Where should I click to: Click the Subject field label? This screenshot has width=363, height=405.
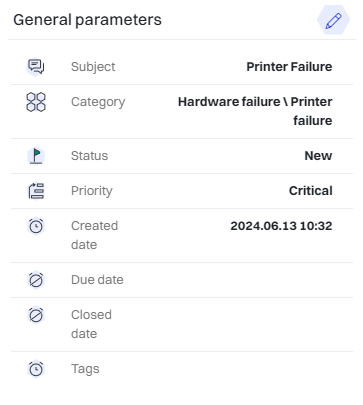tap(93, 67)
